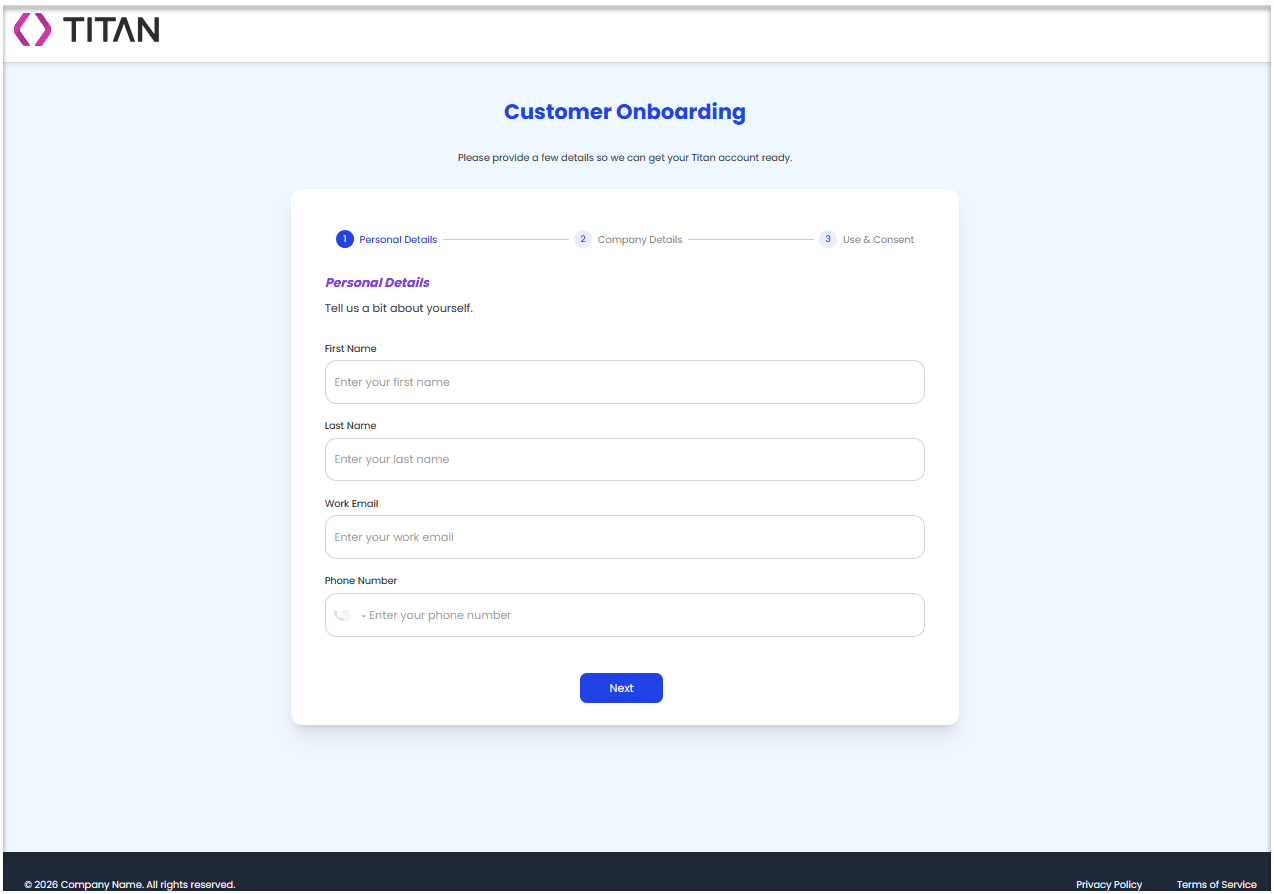Click the Customer Onboarding heading
This screenshot has width=1274, height=894.
coord(624,112)
